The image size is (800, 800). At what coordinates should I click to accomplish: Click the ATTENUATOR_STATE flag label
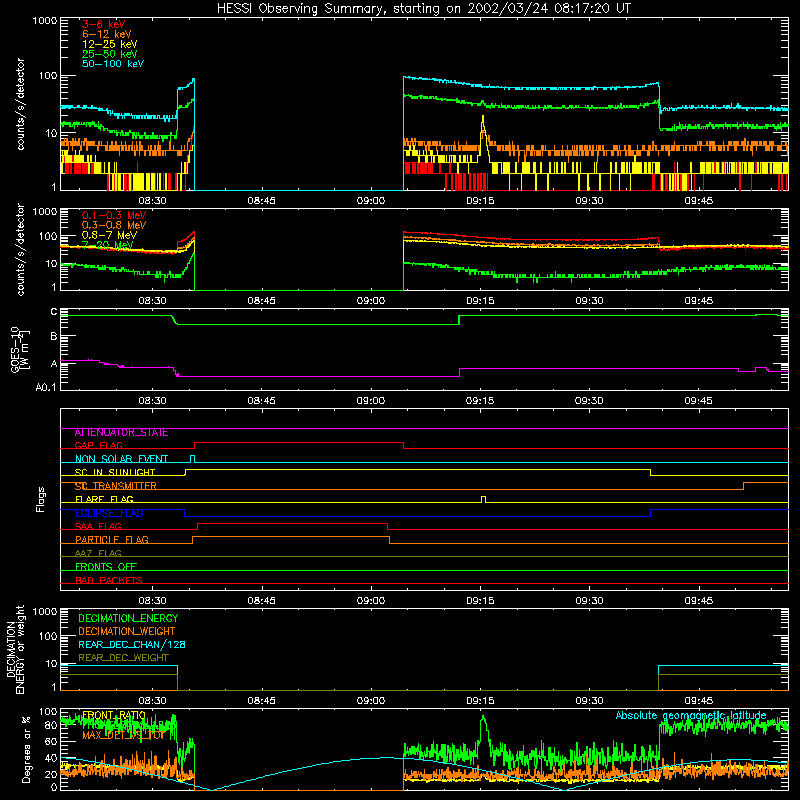point(121,433)
